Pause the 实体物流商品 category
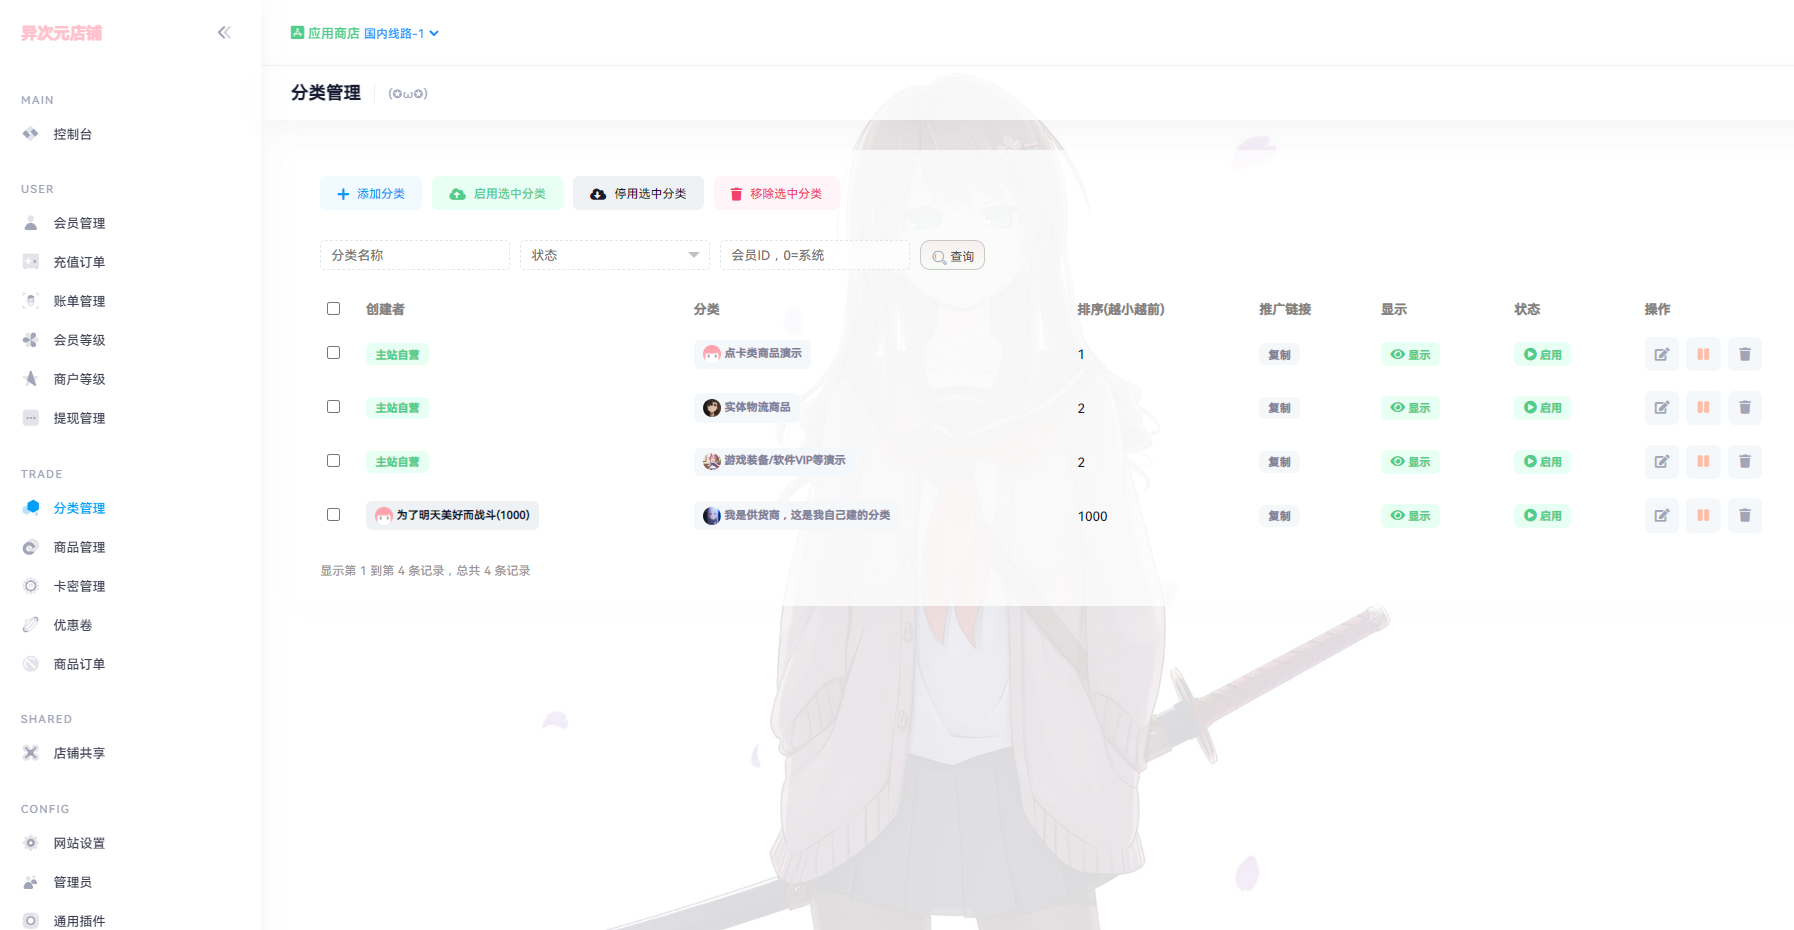The width and height of the screenshot is (1794, 930). [1703, 408]
